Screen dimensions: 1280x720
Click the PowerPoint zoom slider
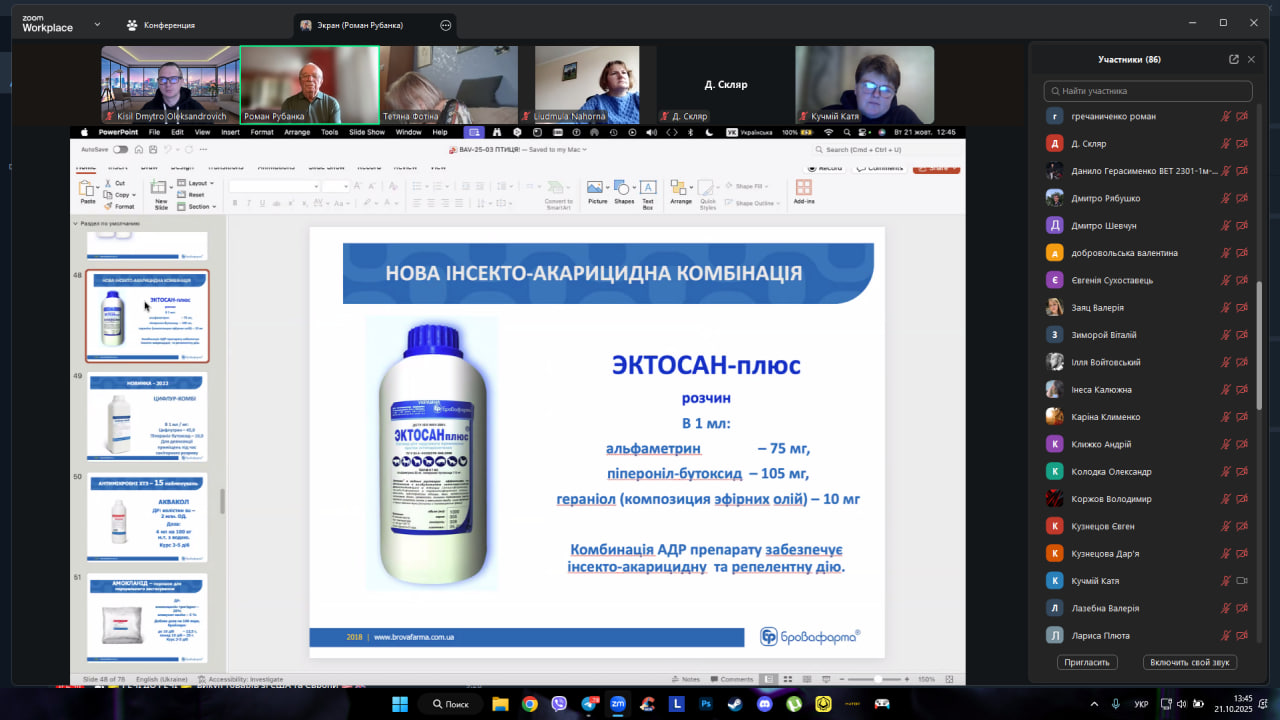(878, 679)
